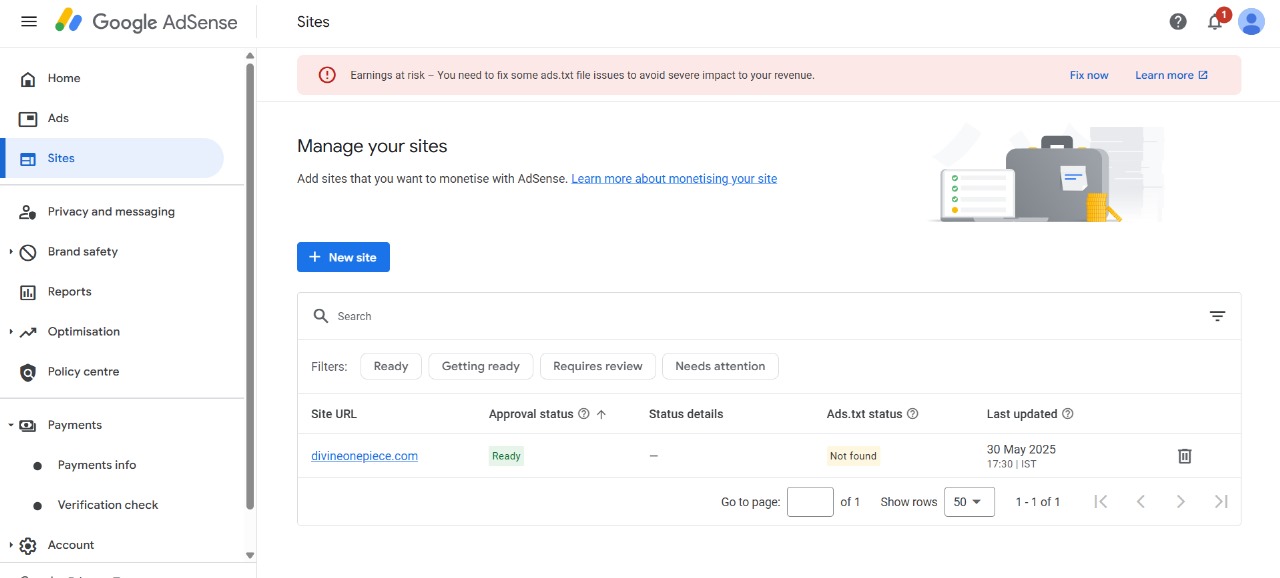Image resolution: width=1280 pixels, height=578 pixels.
Task: Delete divineonepiece.com with trash icon
Action: (1185, 456)
